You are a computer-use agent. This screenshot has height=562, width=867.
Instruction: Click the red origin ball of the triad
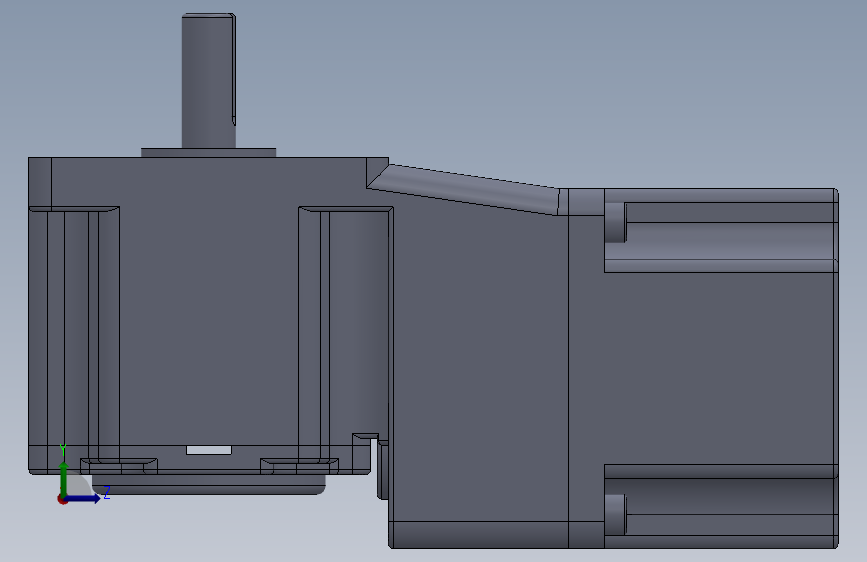62,499
